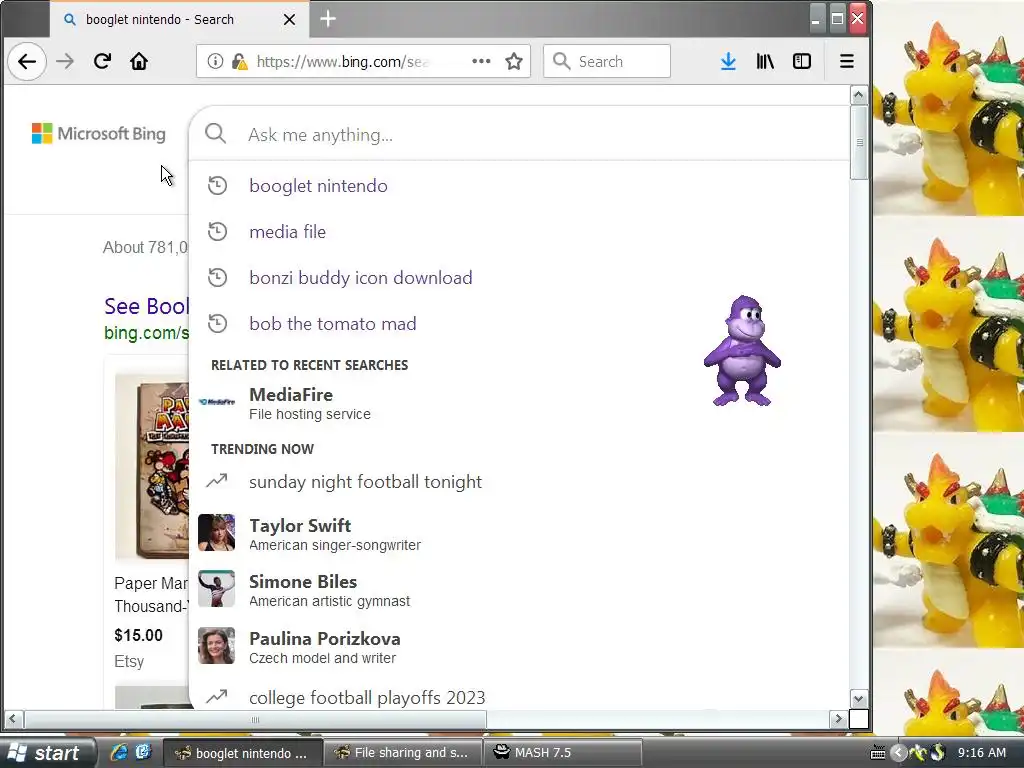Click the magnifier icon in Bing box

pos(216,134)
